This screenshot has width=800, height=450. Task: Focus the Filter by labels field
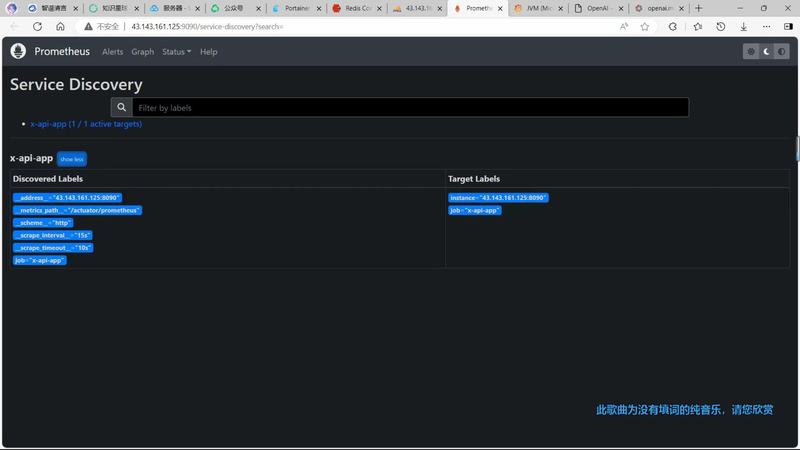pos(410,108)
